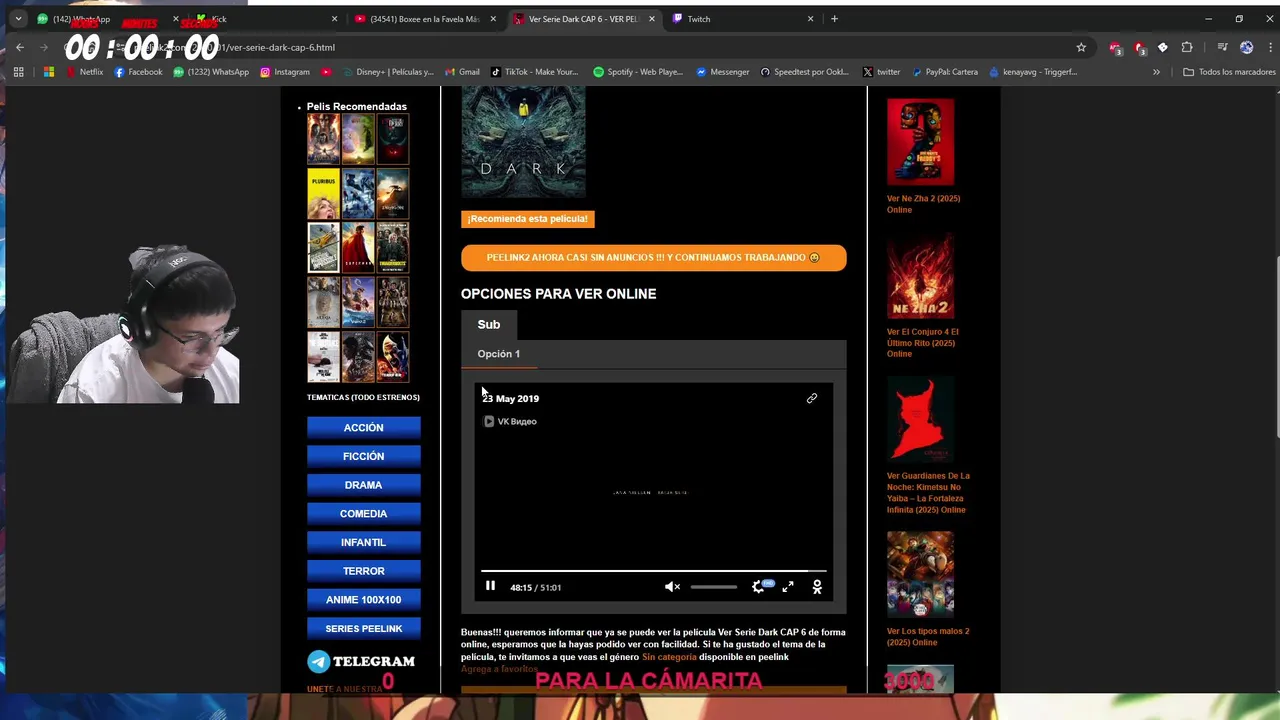The height and width of the screenshot is (720, 1280).
Task: Open the TikTok bookmark
Action: click(x=535, y=72)
